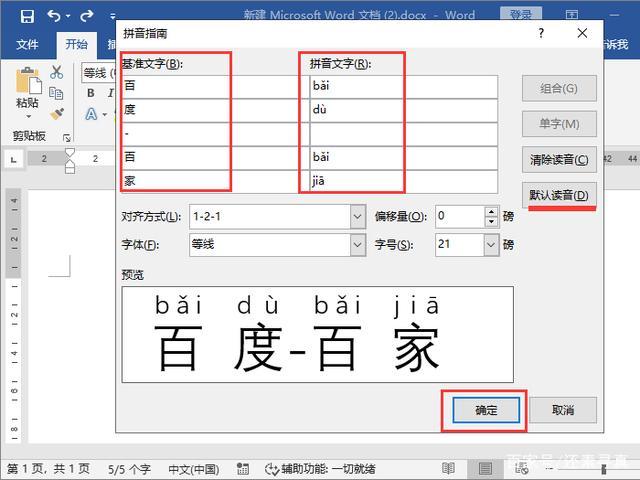Click the Cut scissors icon

pyautogui.click(x=56, y=72)
